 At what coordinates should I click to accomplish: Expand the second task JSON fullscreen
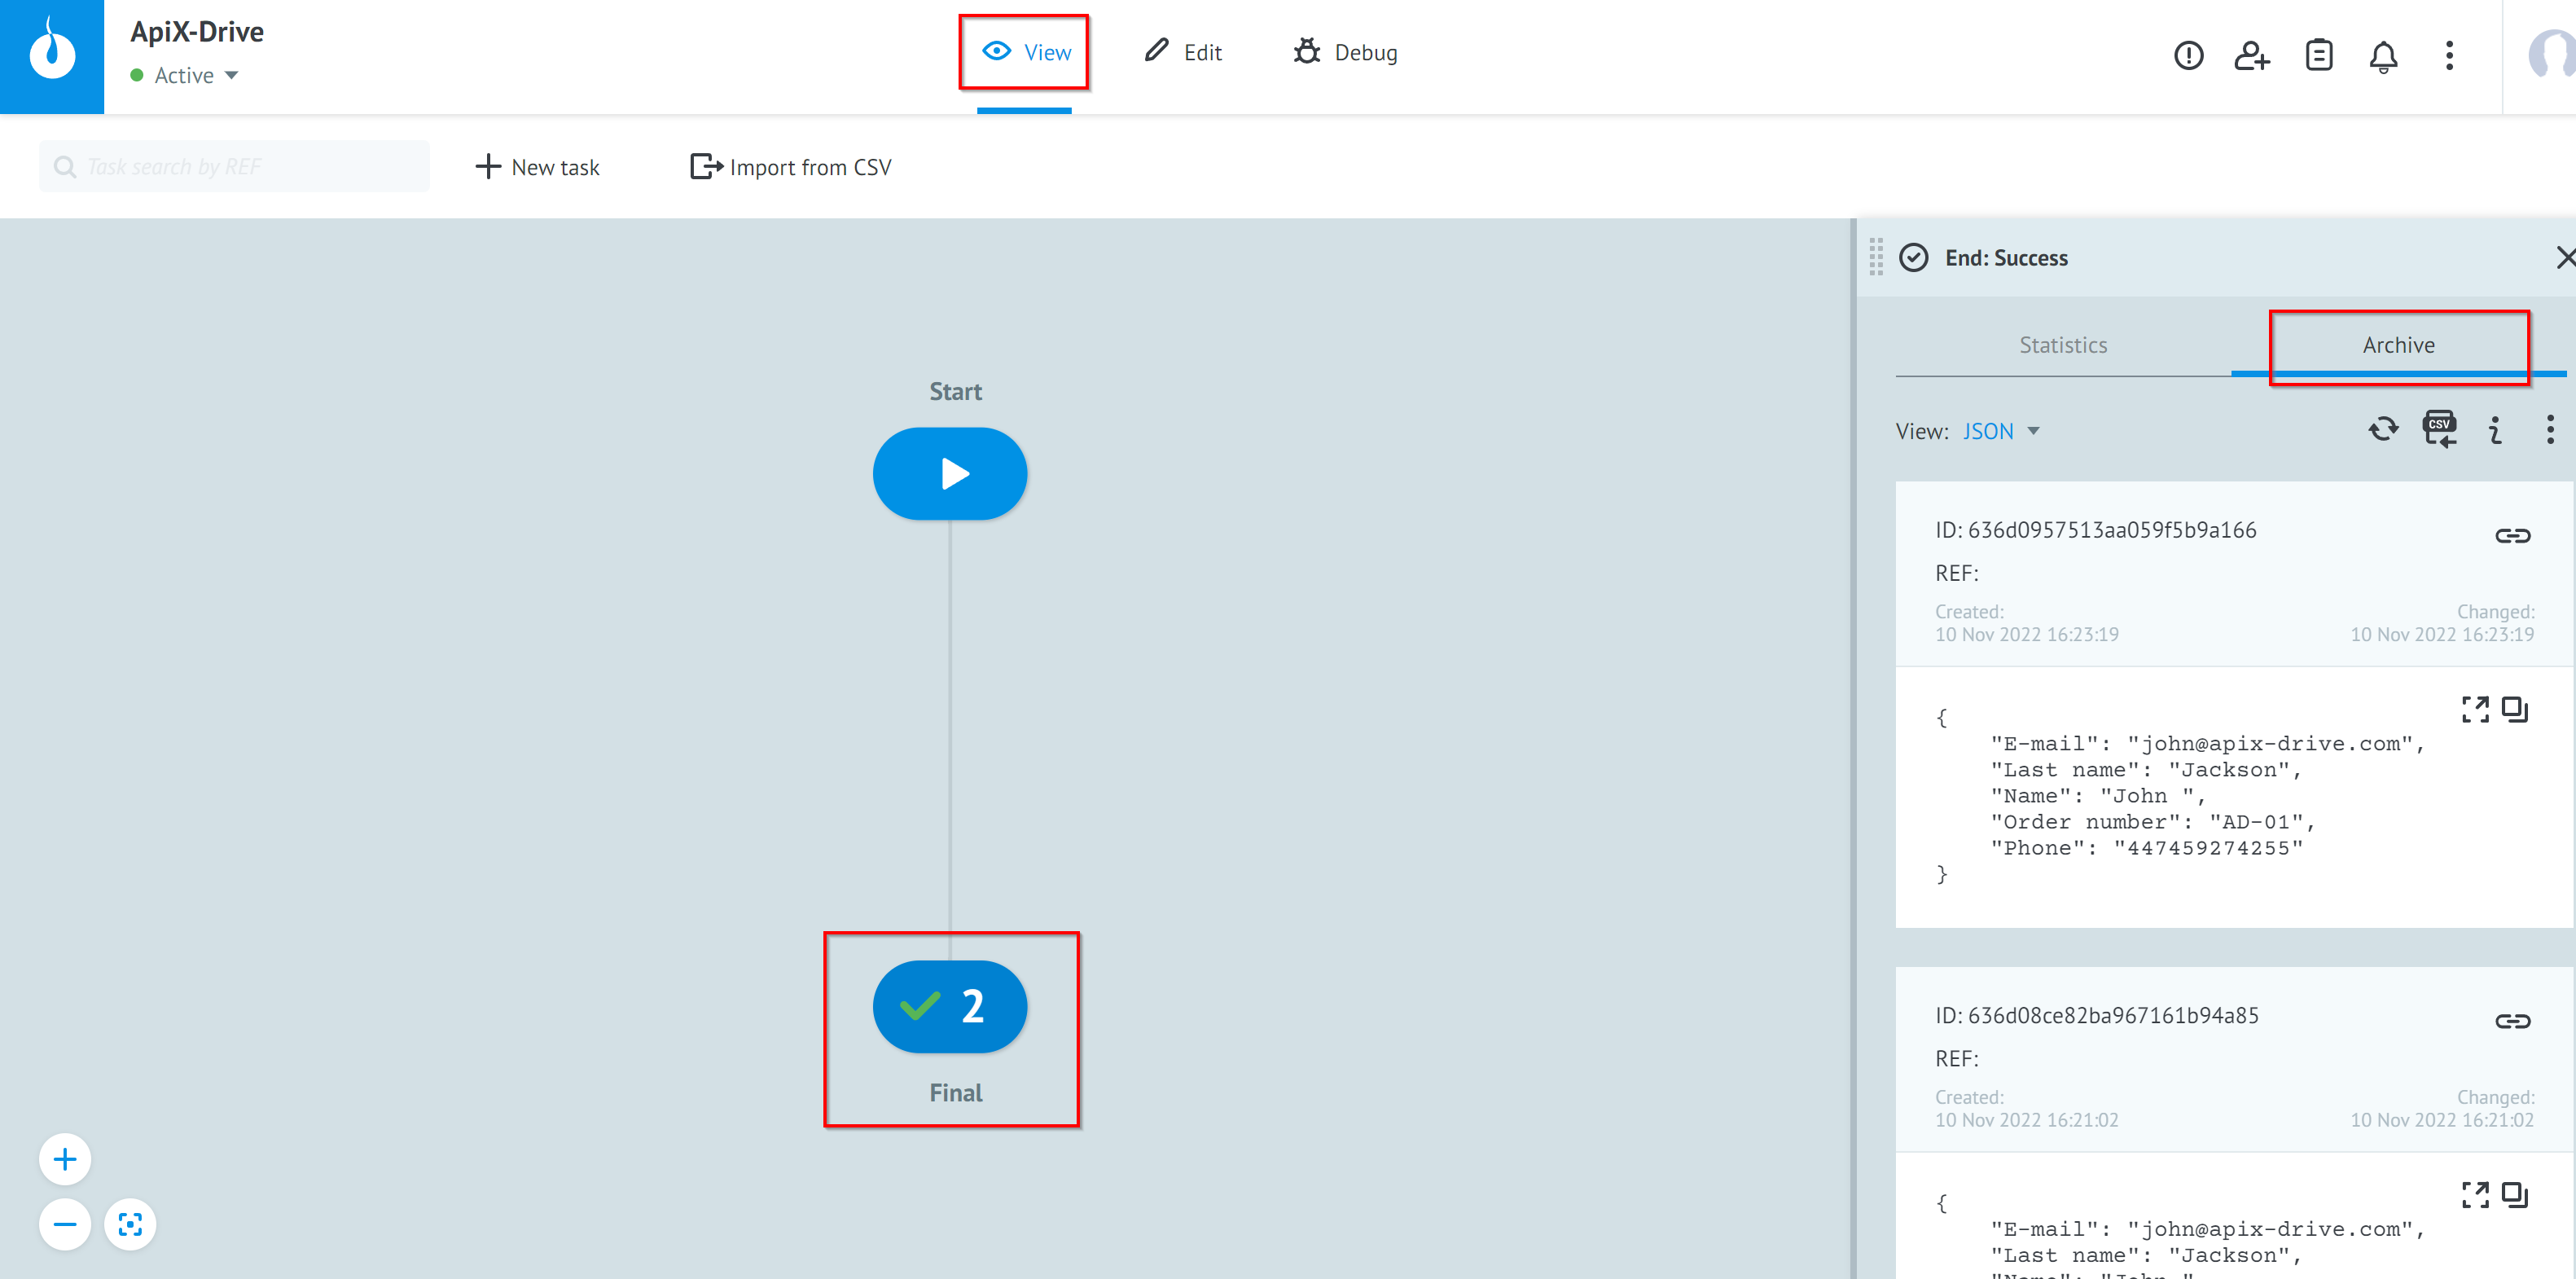tap(2476, 1195)
